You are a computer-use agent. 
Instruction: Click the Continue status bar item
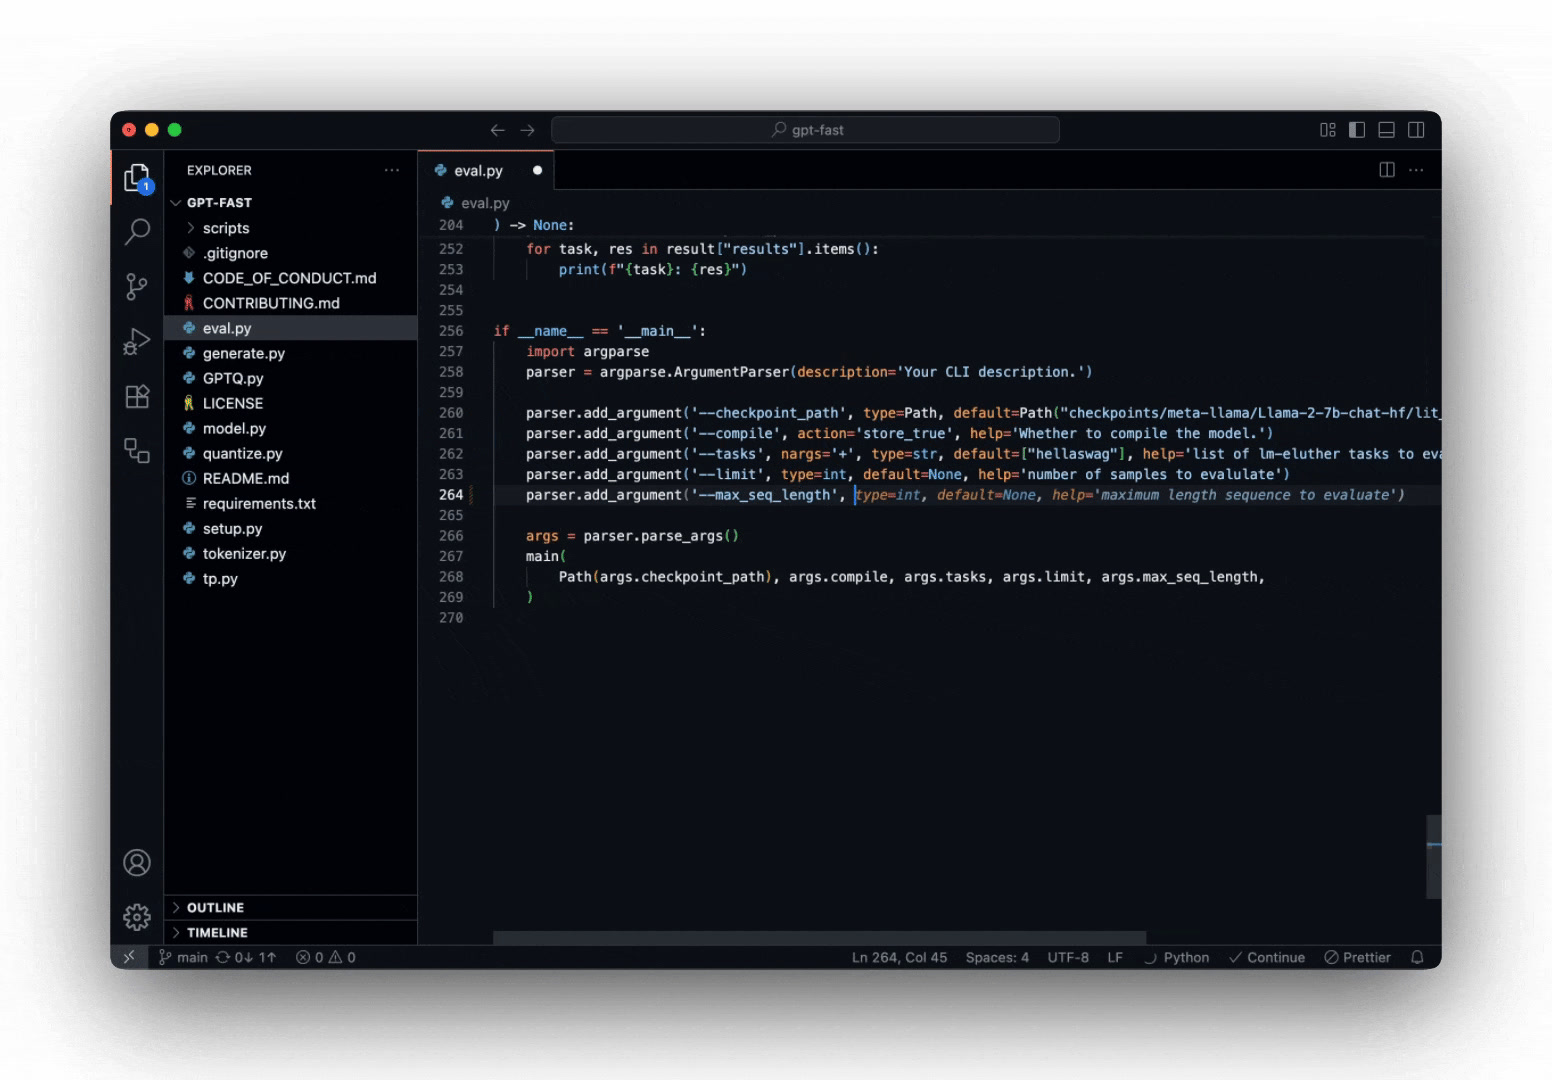coord(1267,957)
